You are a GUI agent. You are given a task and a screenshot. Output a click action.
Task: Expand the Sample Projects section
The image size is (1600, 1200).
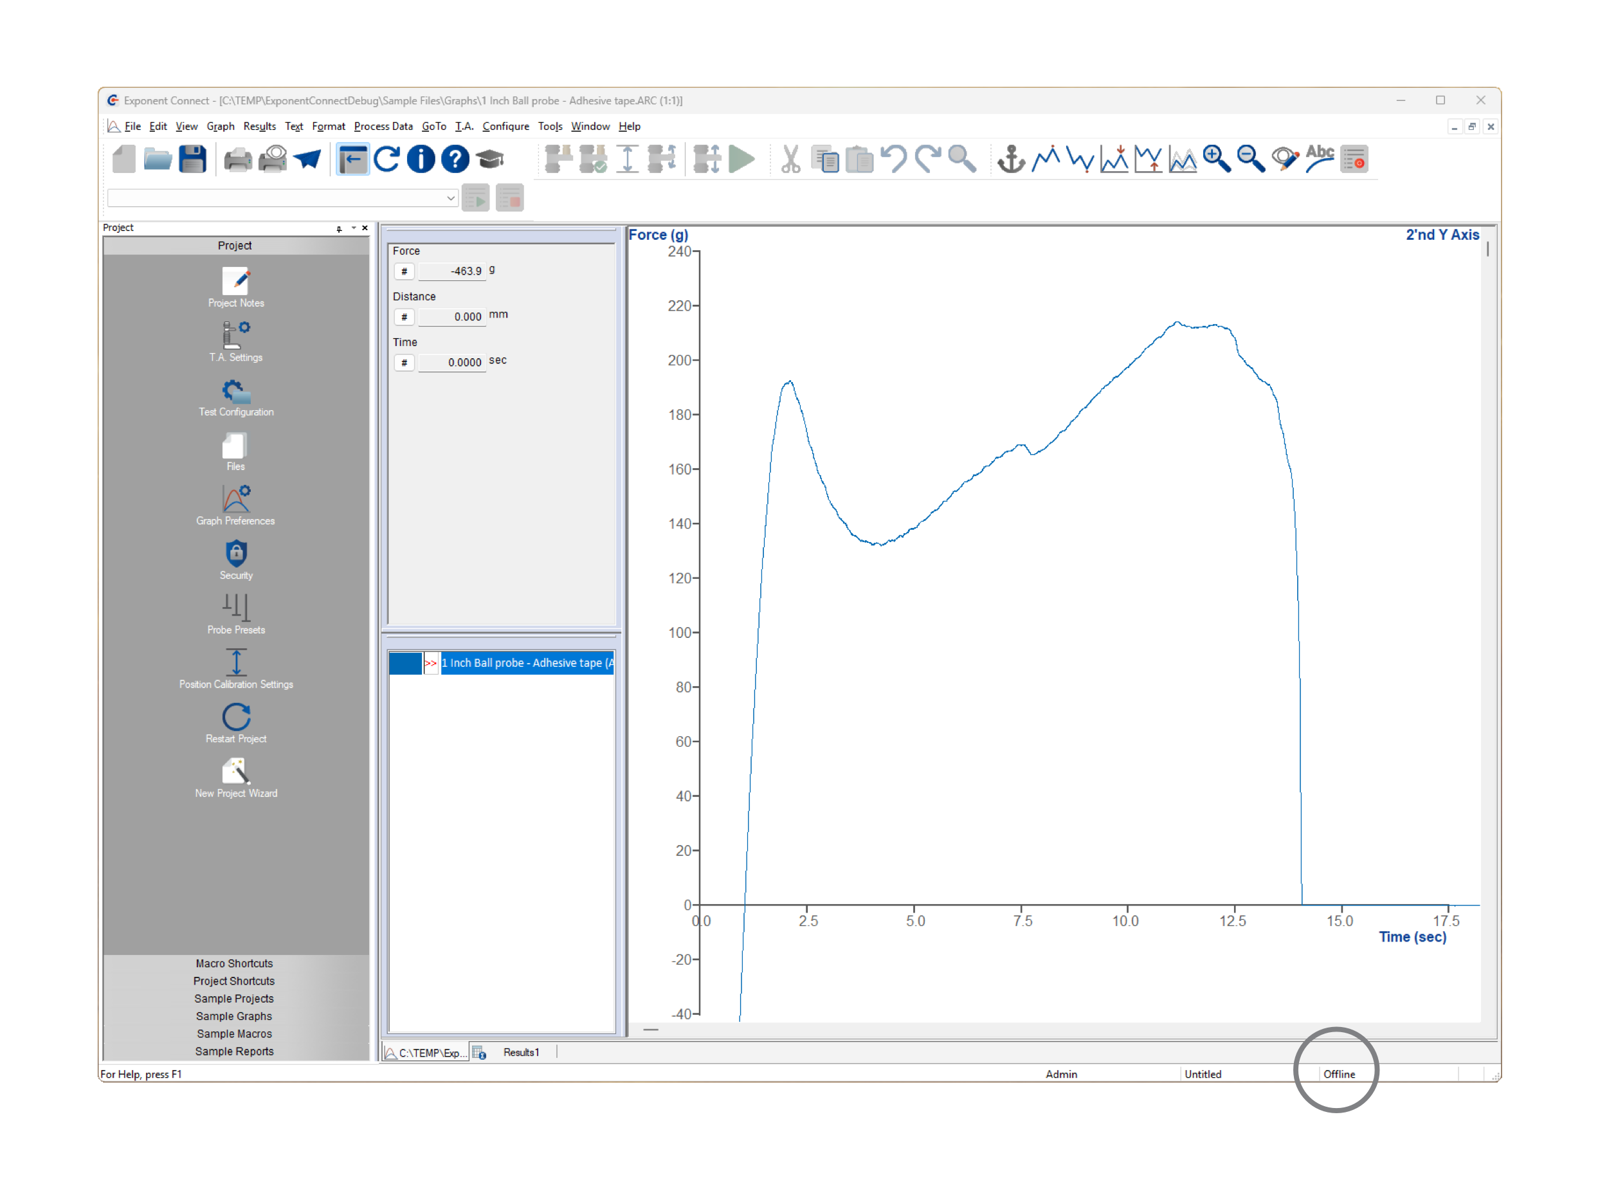coord(235,999)
